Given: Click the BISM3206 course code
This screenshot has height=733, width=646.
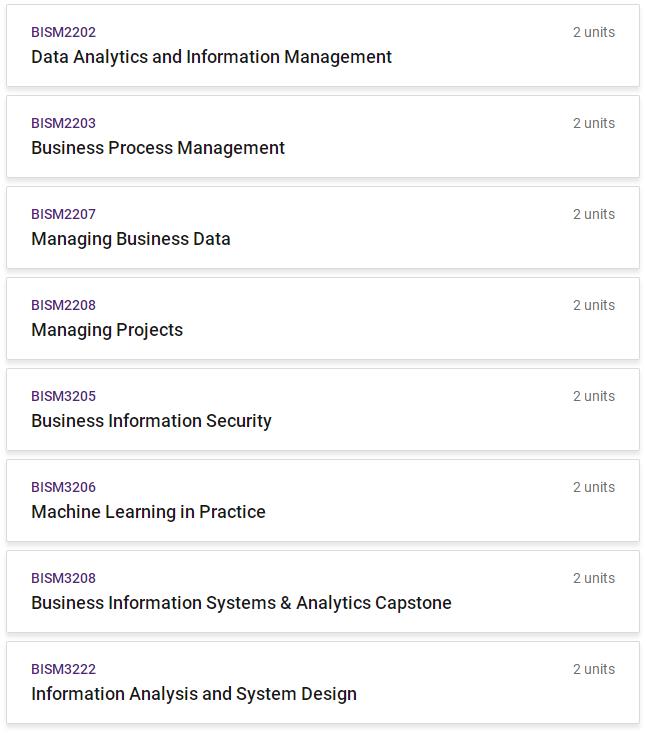Looking at the screenshot, I should click(x=63, y=487).
